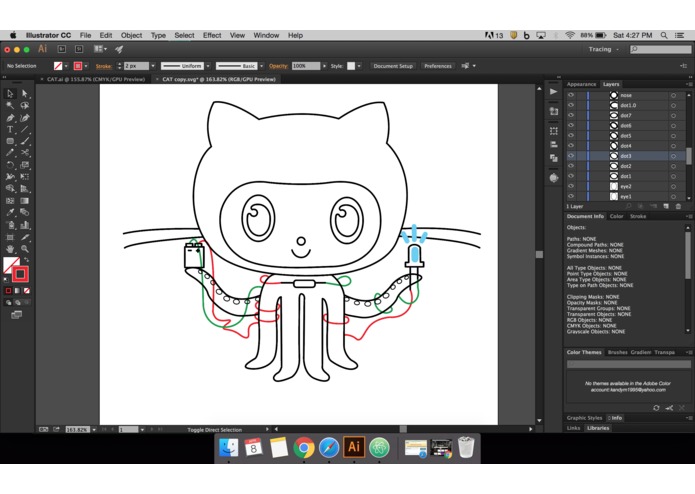
Task: Open the Style swatch dropdown
Action: coord(359,66)
